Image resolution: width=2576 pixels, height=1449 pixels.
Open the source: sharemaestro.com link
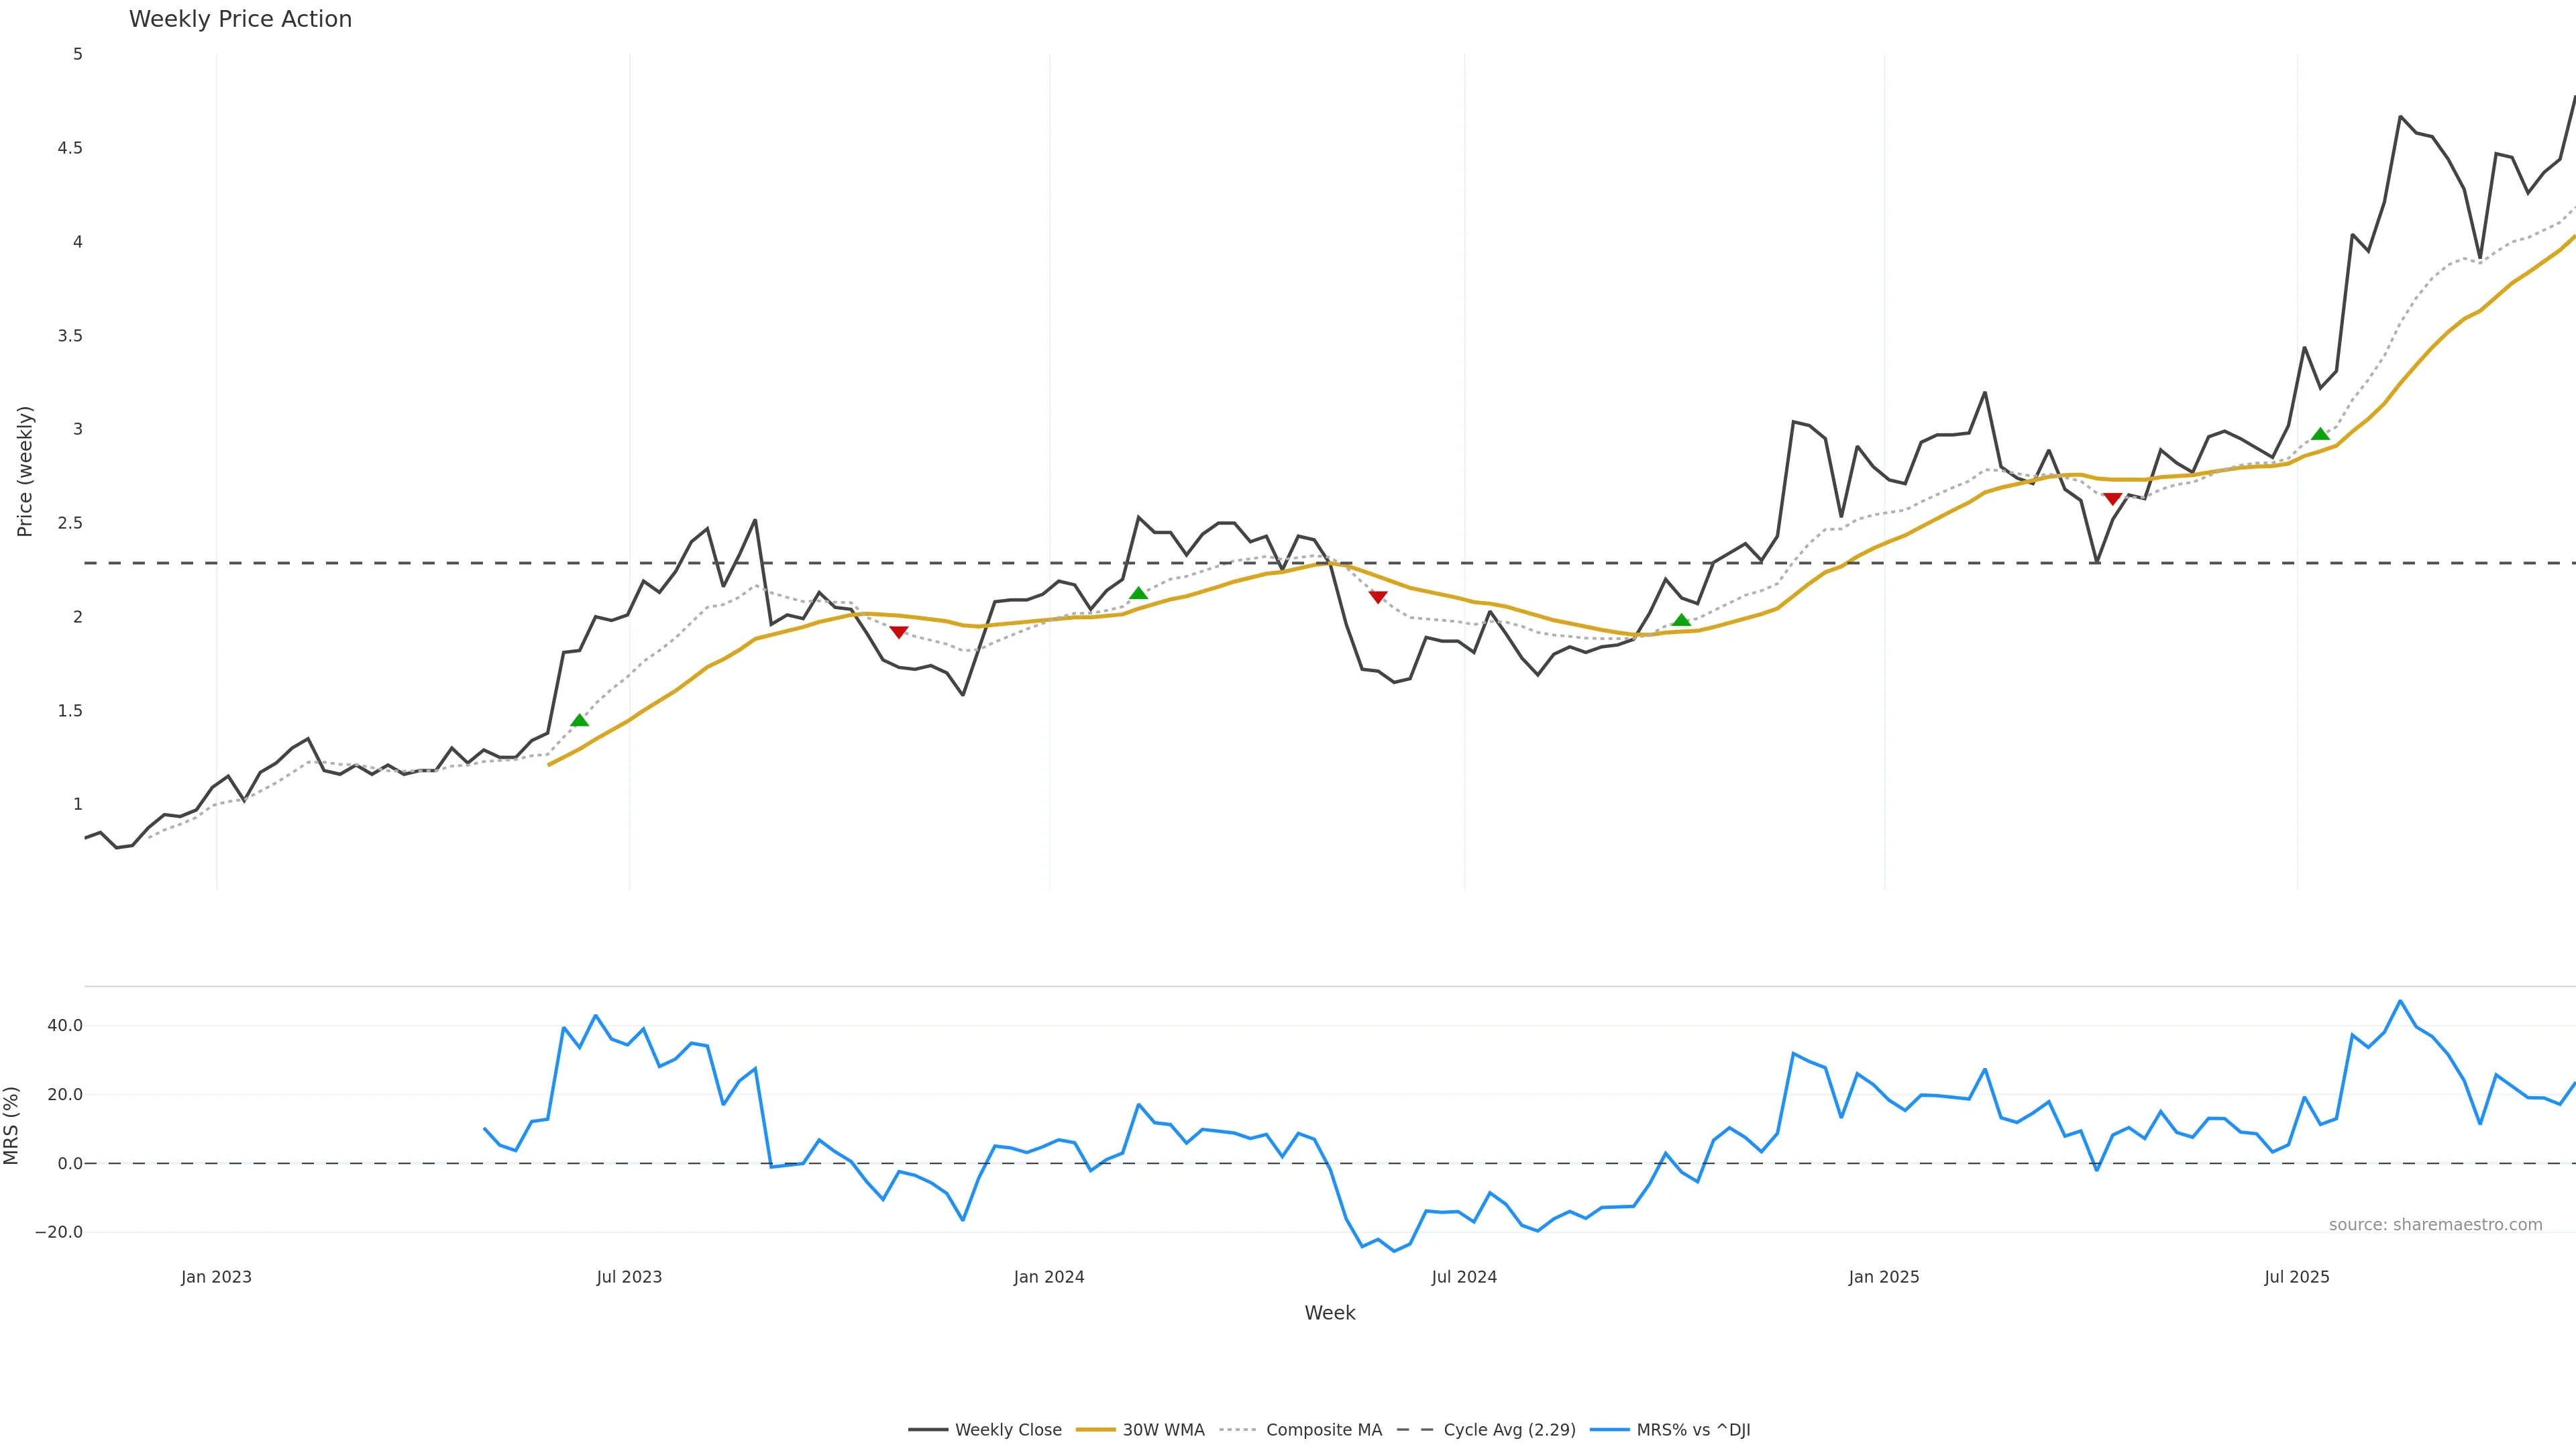coord(2435,1225)
